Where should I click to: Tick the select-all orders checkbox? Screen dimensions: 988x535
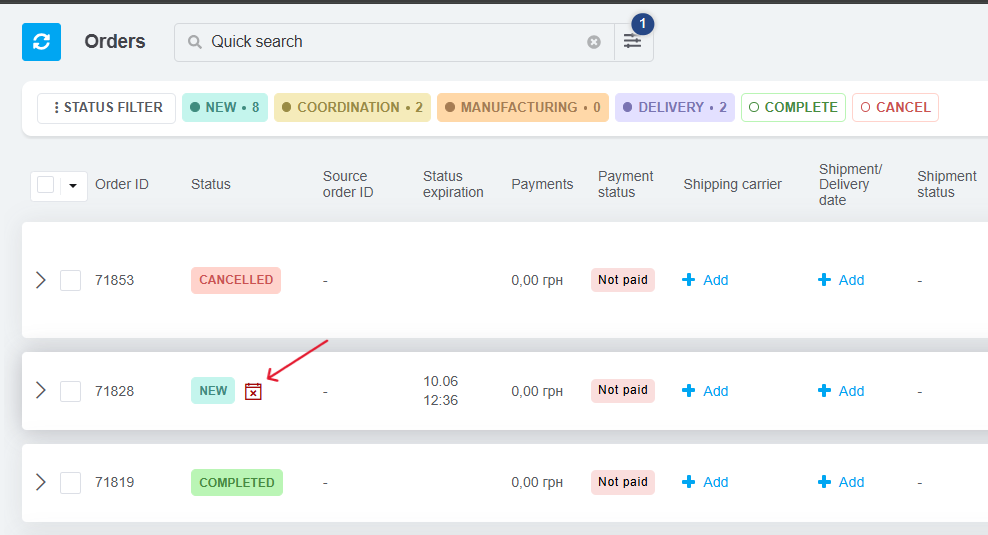[x=45, y=185]
